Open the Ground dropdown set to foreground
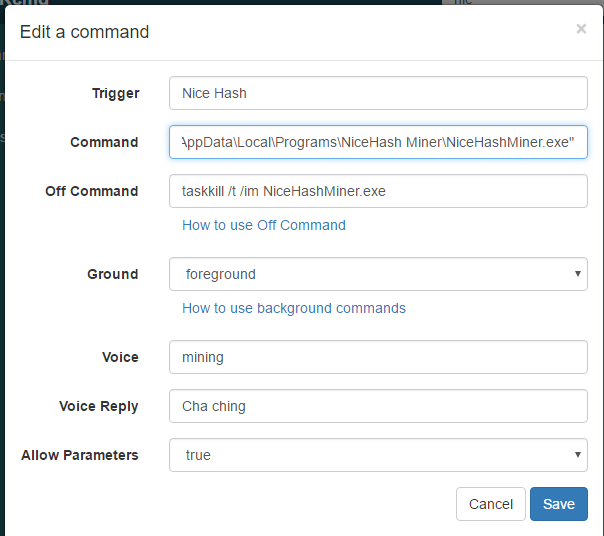Viewport: 604px width, 536px height. click(378, 274)
